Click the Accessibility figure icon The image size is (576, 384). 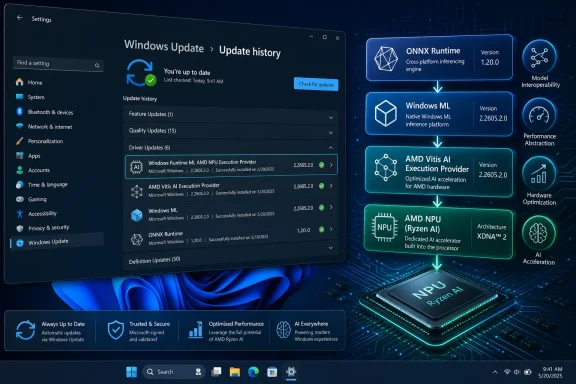19,213
